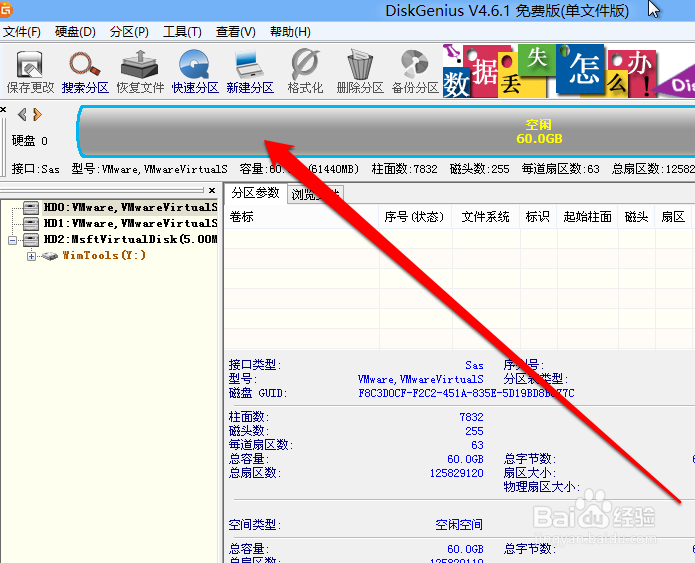Open the 分区(P) menu
Screen dimensions: 695x563
pos(129,32)
